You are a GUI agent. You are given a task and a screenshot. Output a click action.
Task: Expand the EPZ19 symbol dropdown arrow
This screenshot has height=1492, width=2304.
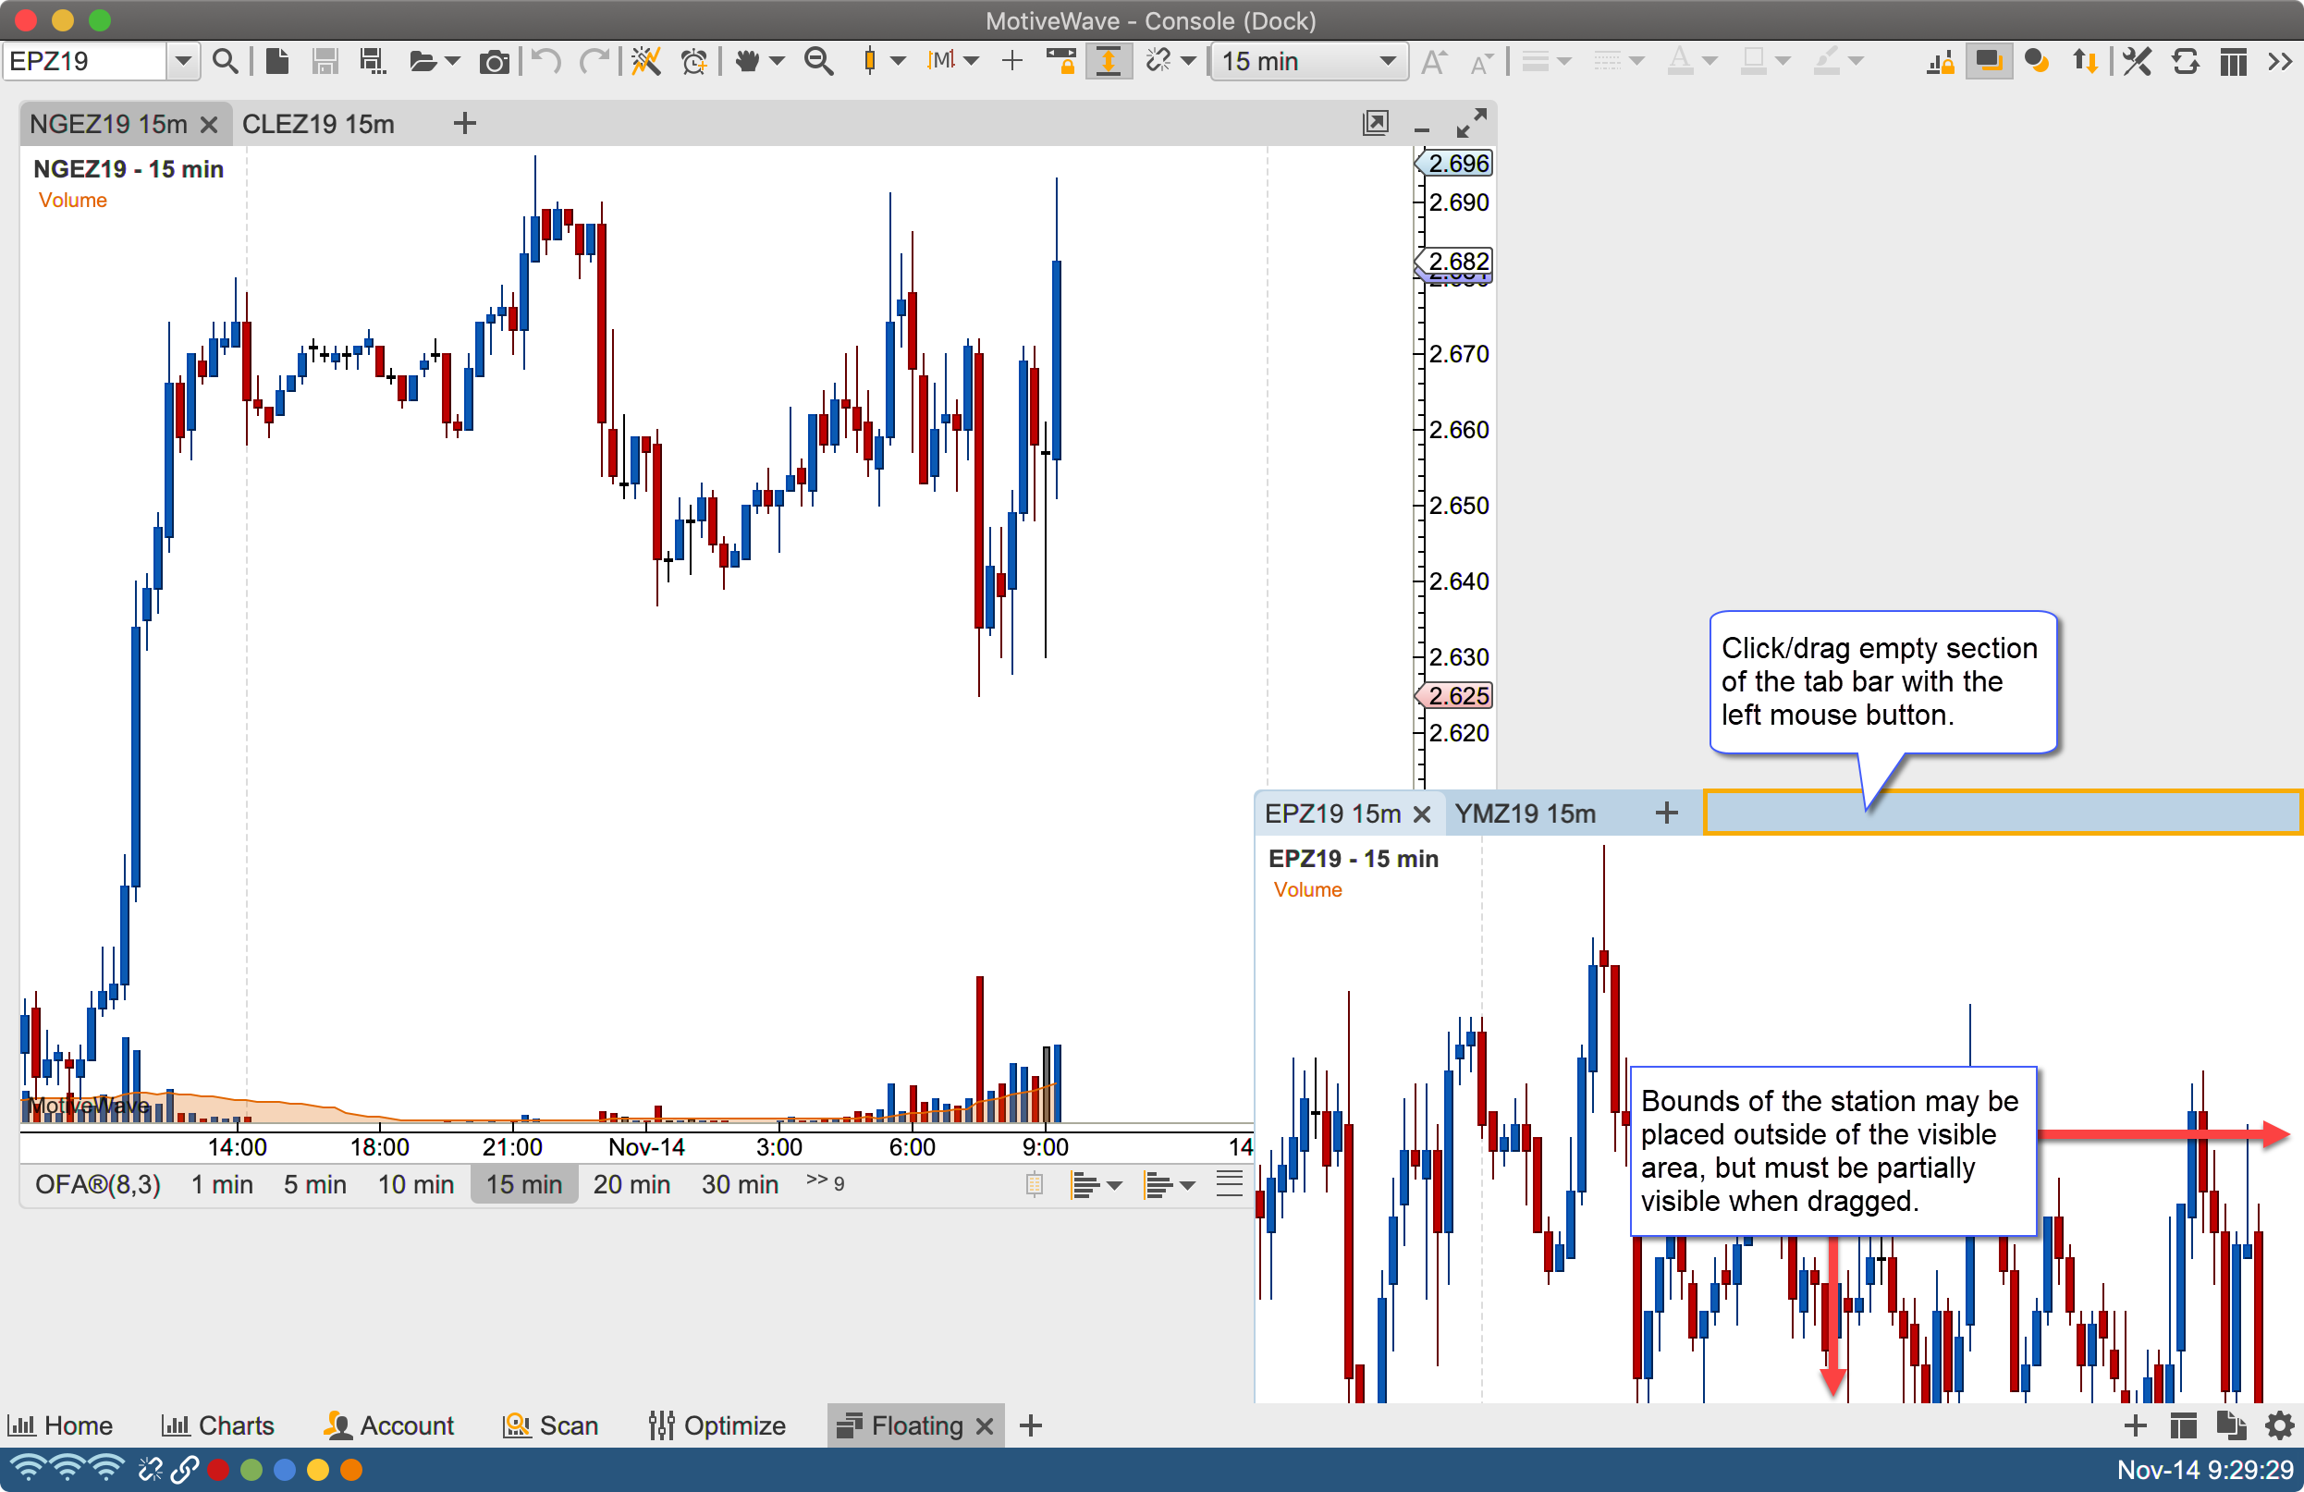pyautogui.click(x=182, y=62)
